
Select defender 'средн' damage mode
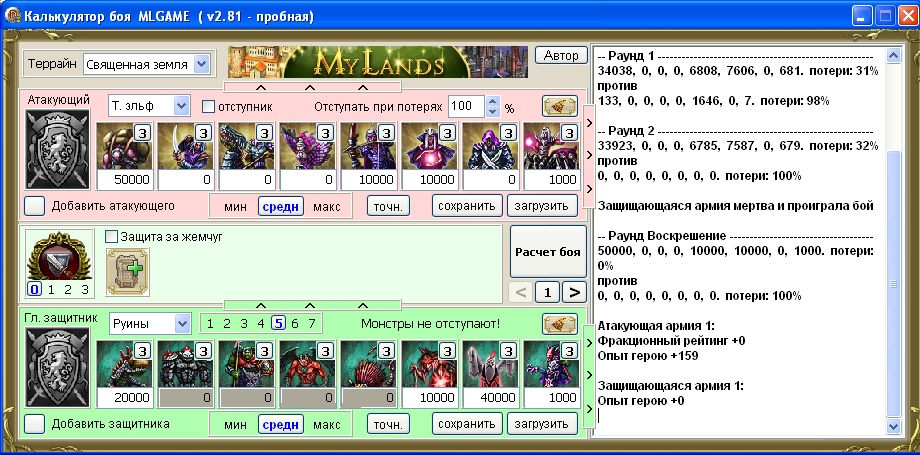(281, 424)
